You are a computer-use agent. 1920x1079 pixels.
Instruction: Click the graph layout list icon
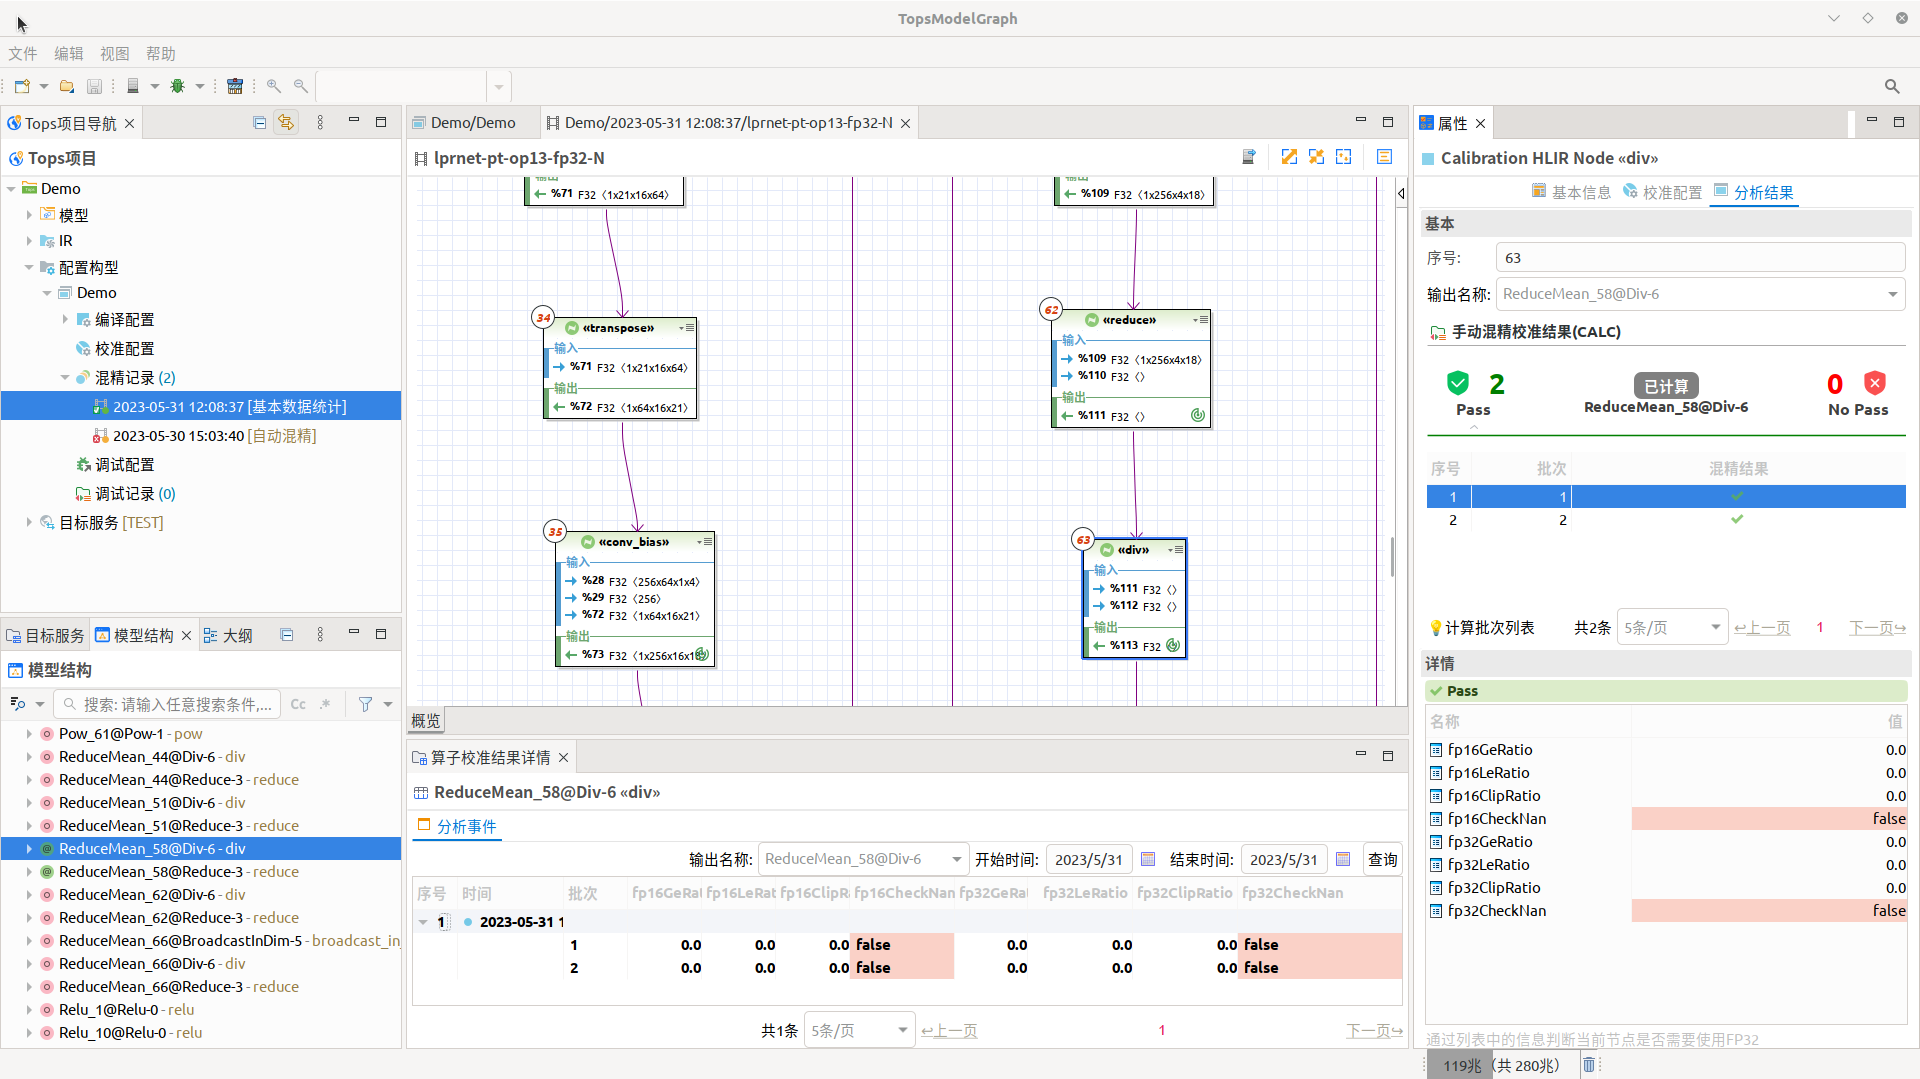pos(1385,157)
